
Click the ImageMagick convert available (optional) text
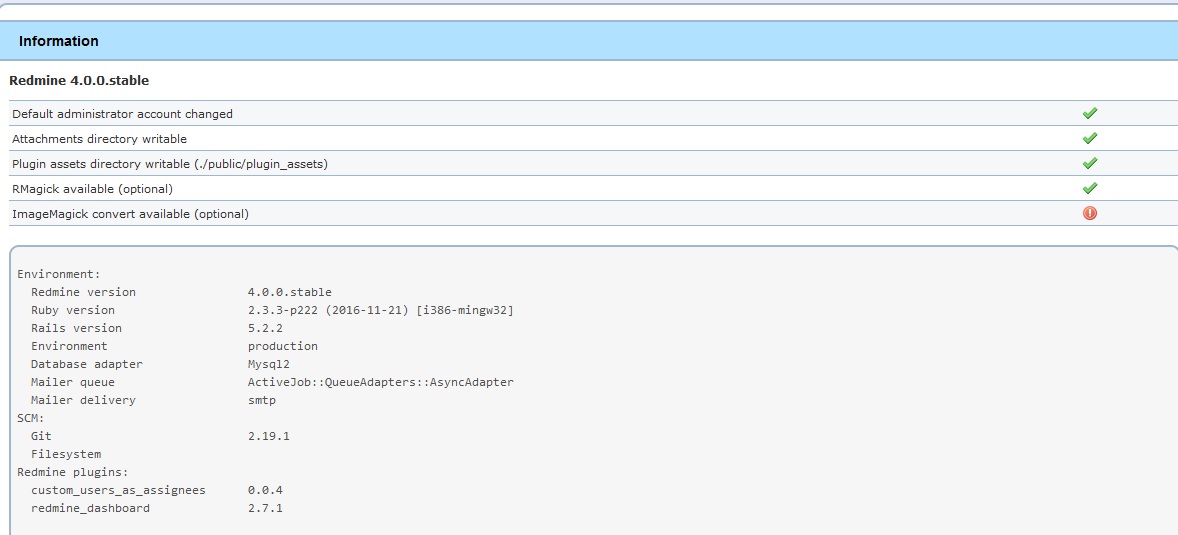tap(130, 214)
